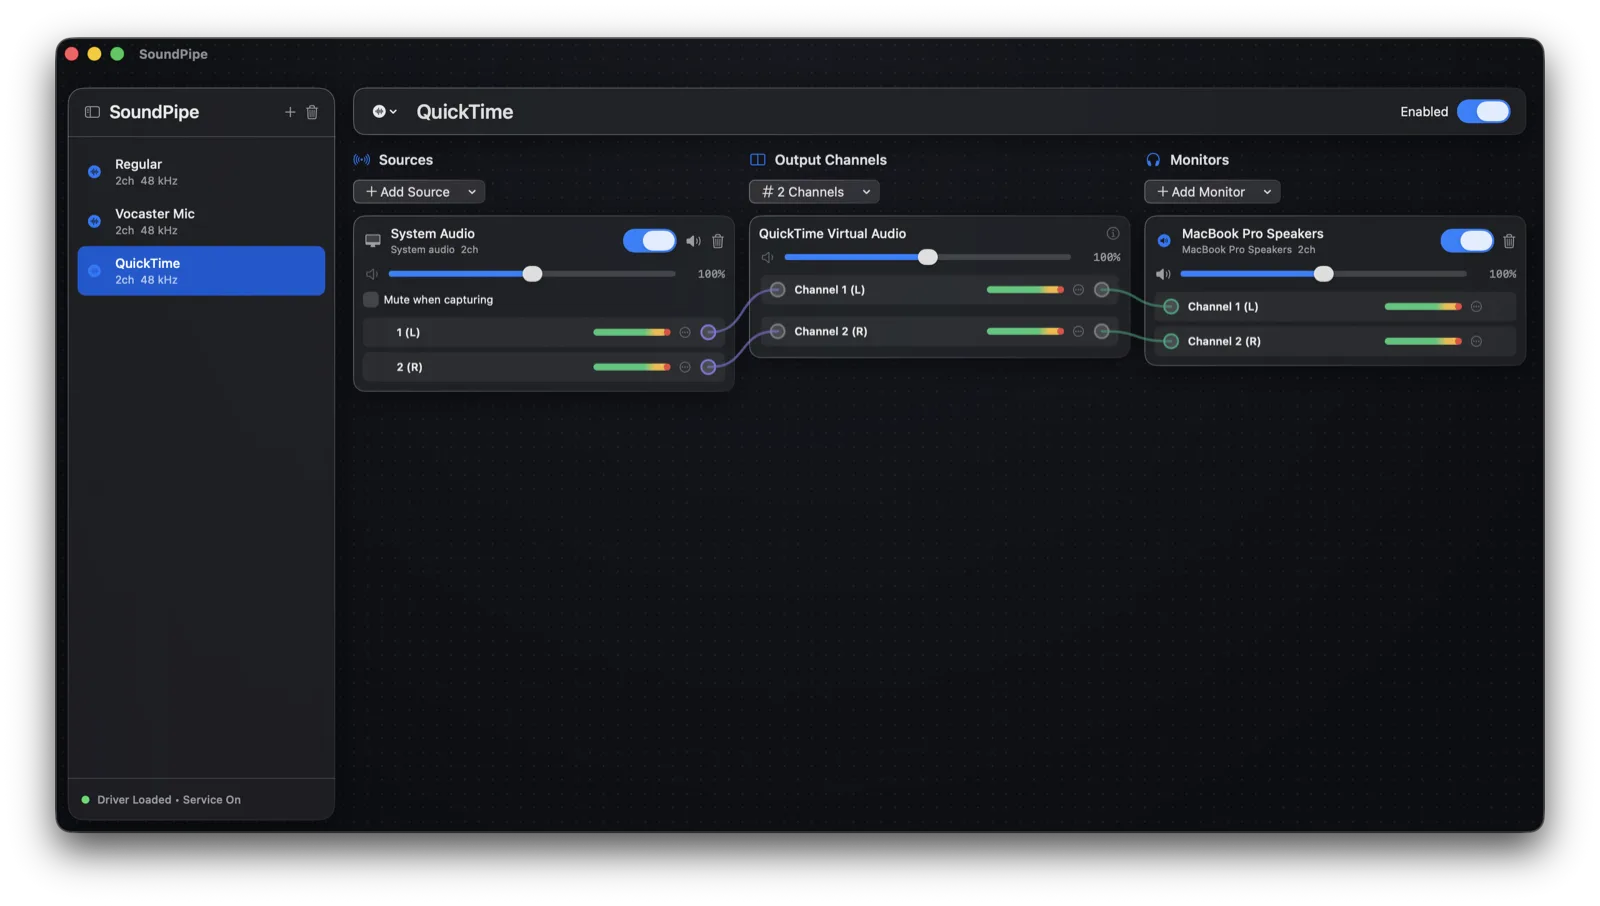Click the Driver Loaded status indicator
The height and width of the screenshot is (906, 1600).
(85, 800)
